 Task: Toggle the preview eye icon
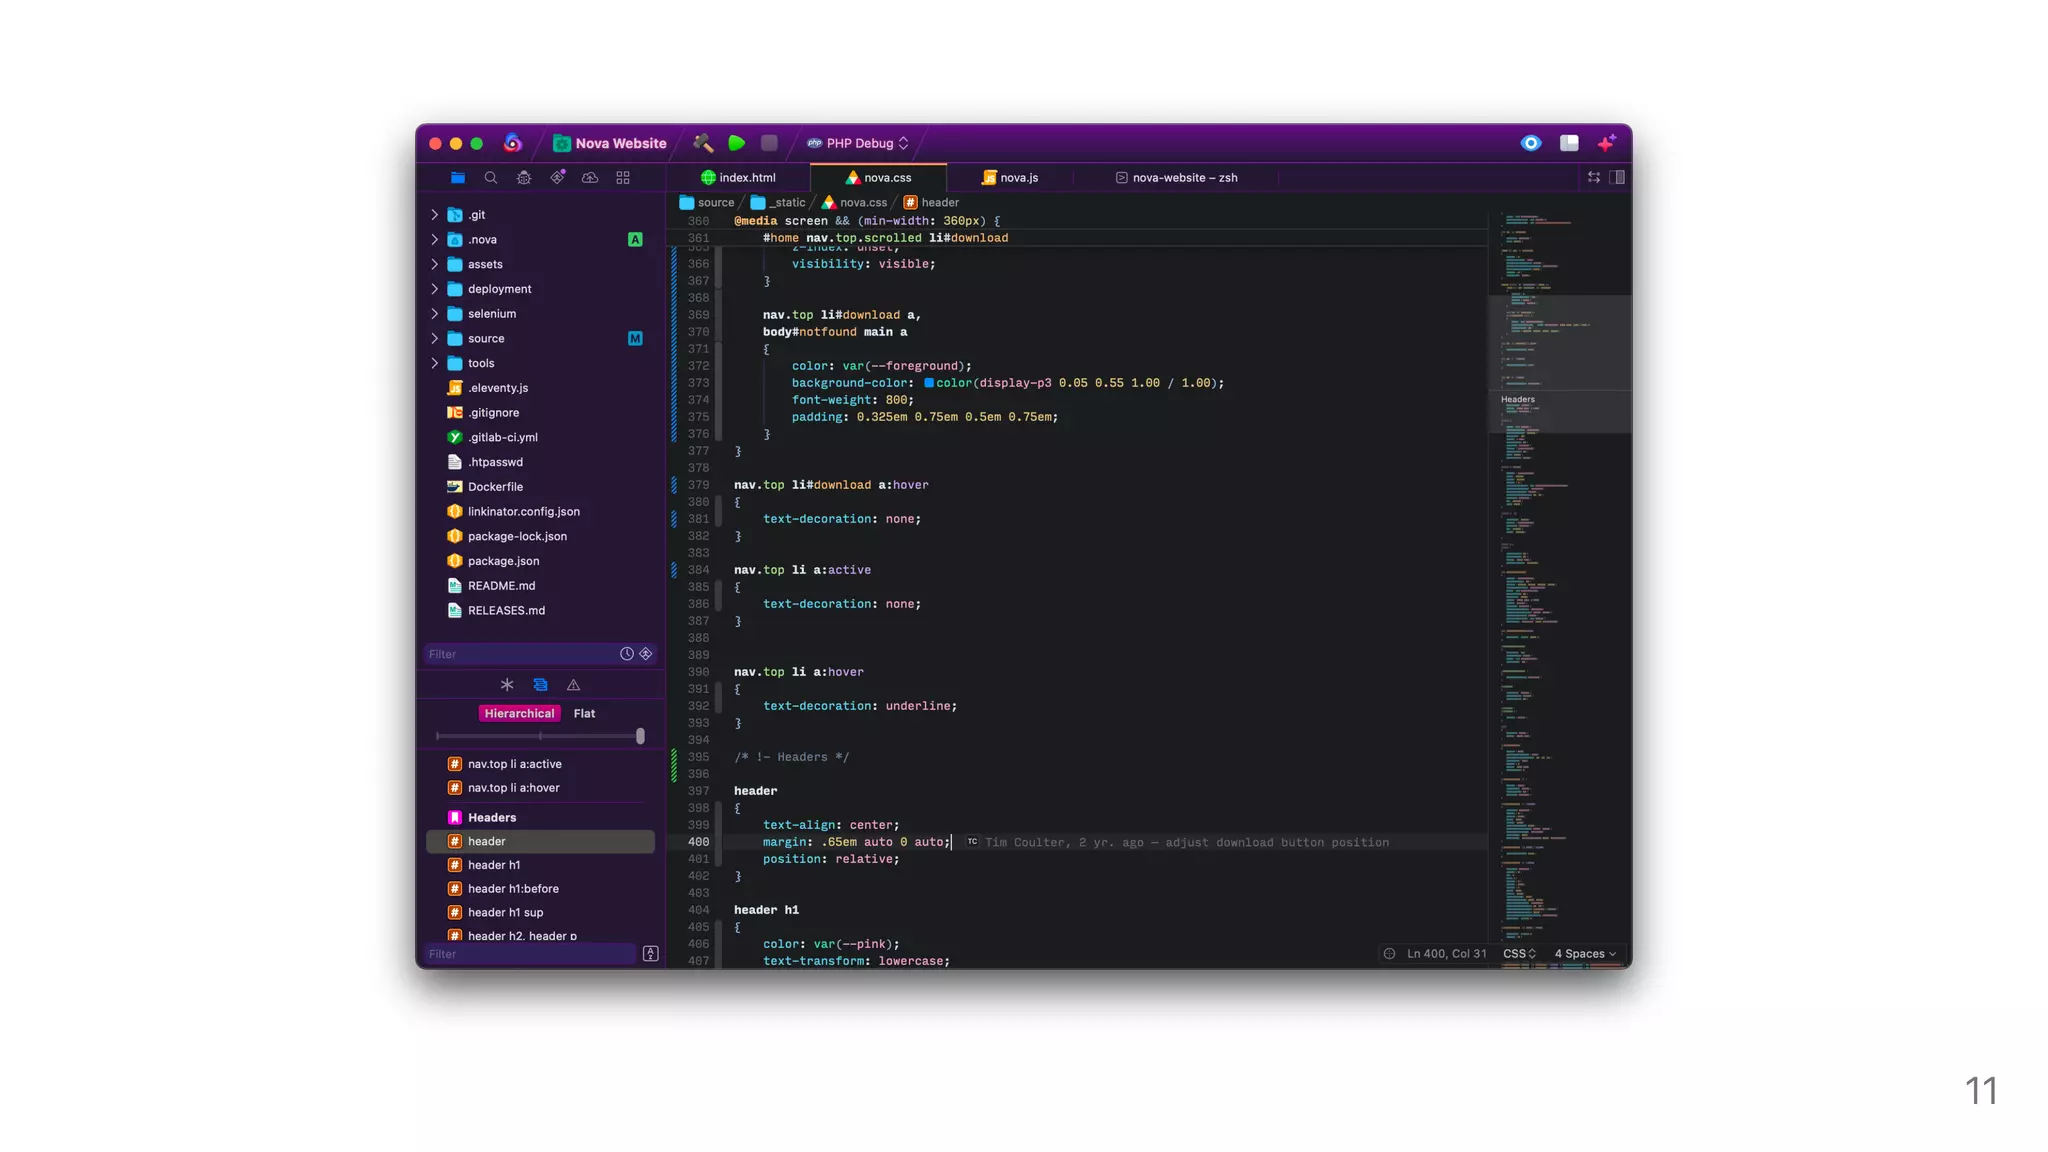pyautogui.click(x=1531, y=143)
